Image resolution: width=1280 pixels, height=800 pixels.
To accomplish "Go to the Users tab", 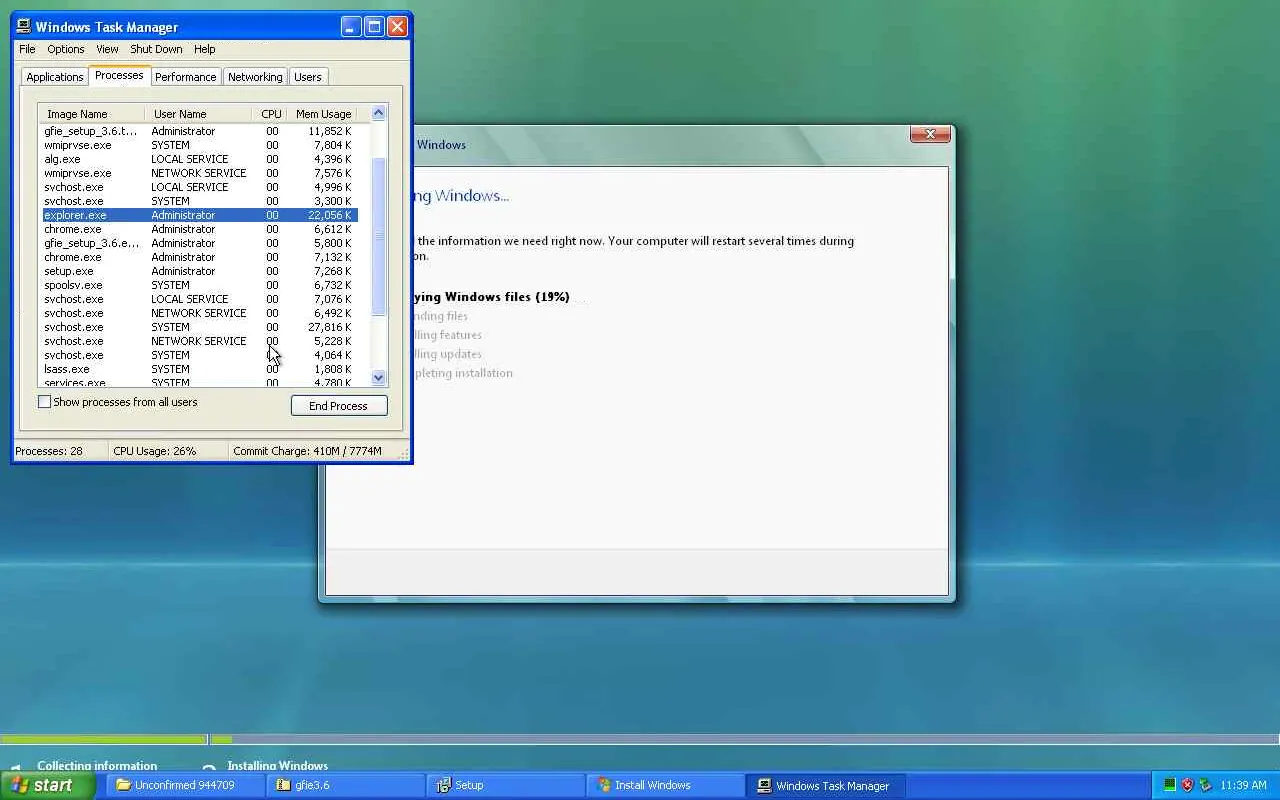I will click(x=308, y=77).
